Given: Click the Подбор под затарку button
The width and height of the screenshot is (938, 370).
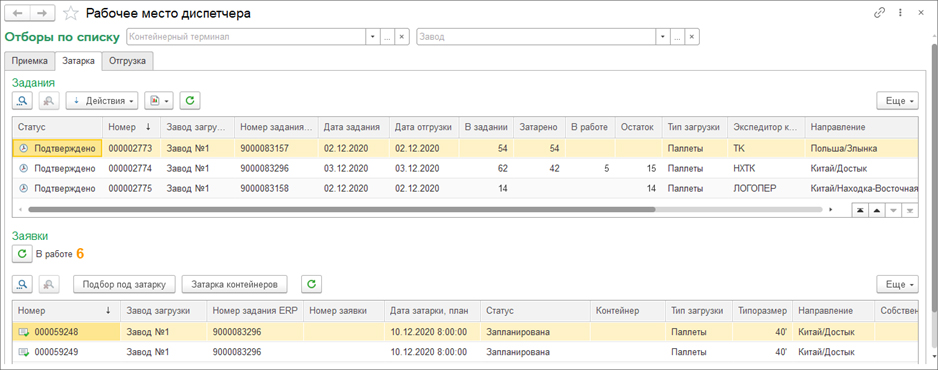Looking at the screenshot, I should coord(124,284).
